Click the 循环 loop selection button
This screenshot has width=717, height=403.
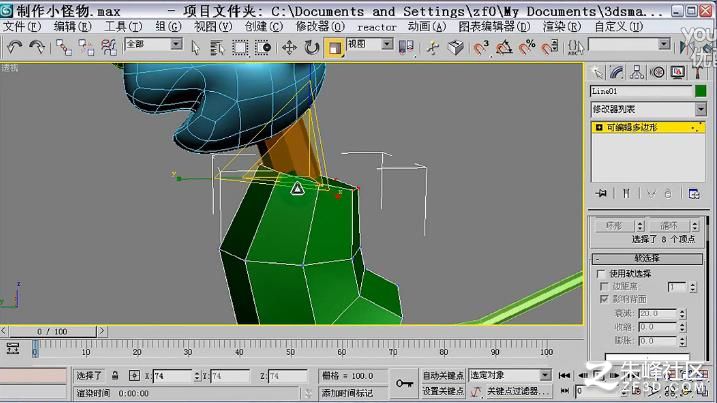669,226
